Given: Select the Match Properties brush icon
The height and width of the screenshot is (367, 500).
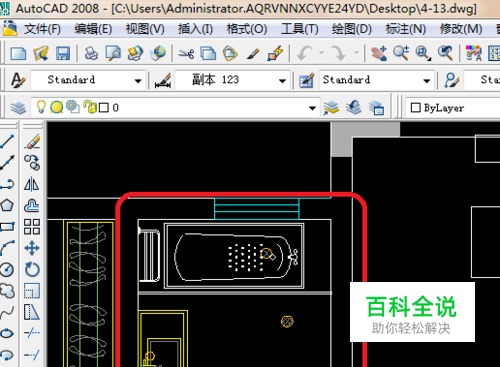Looking at the screenshot, I should pyautogui.click(x=253, y=53).
